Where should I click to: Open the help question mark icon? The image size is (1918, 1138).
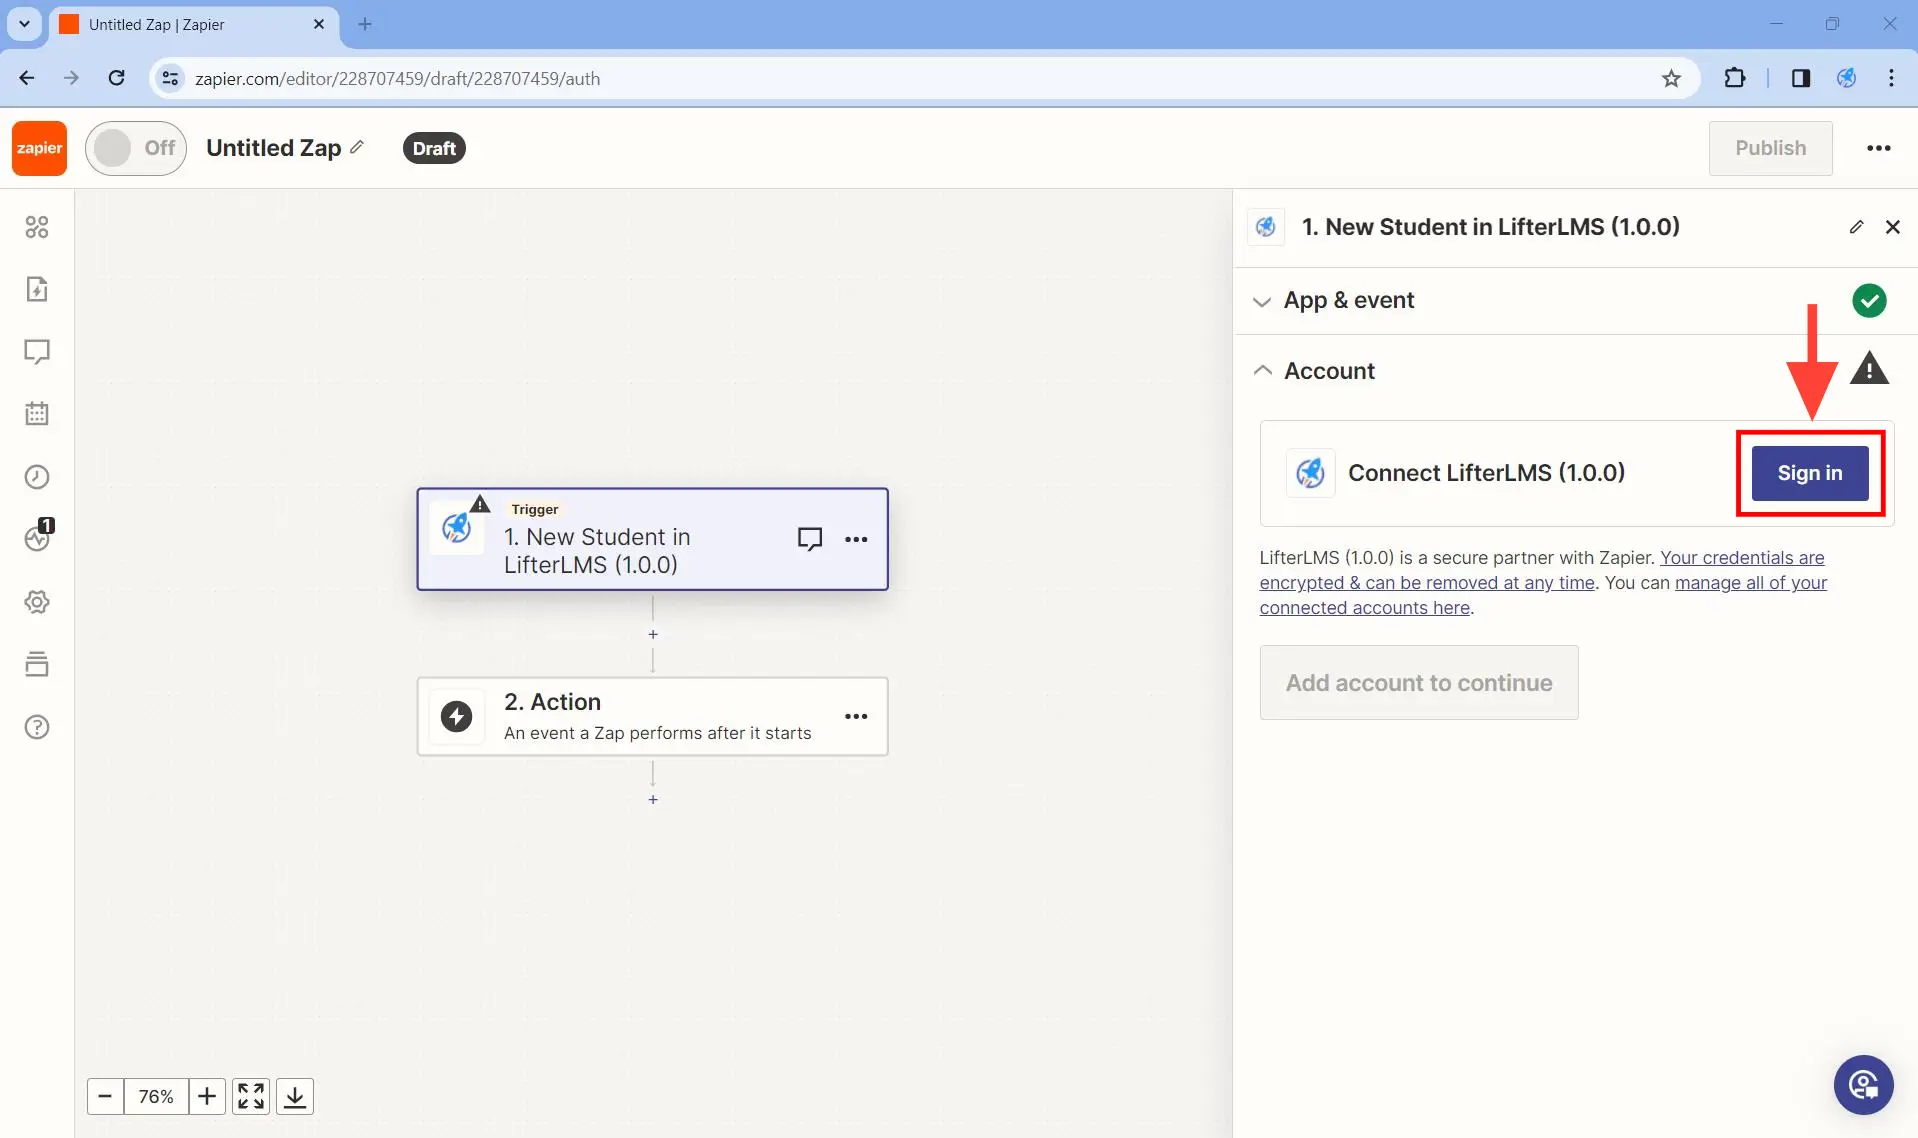coord(37,727)
